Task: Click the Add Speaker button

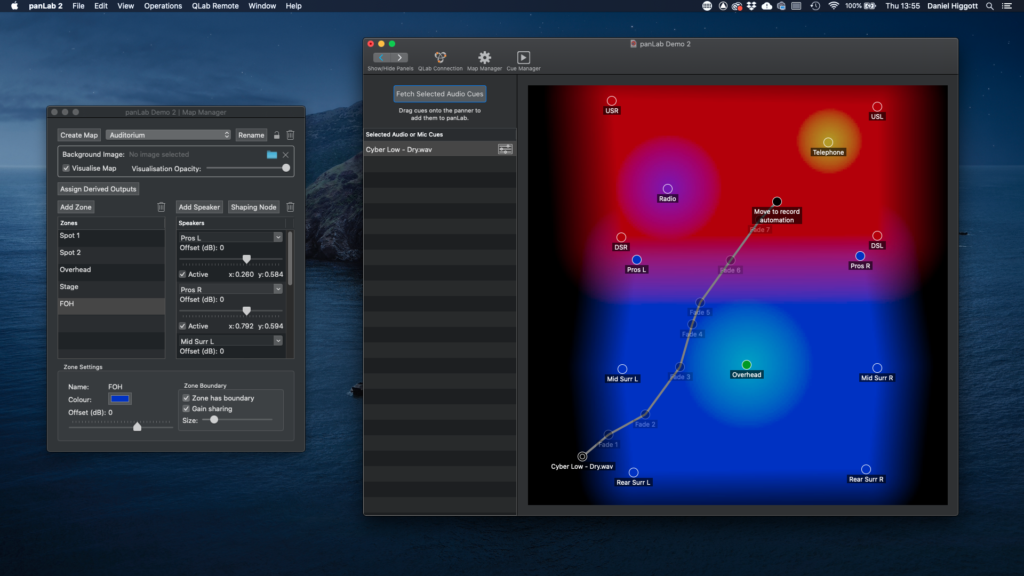Action: coord(199,207)
